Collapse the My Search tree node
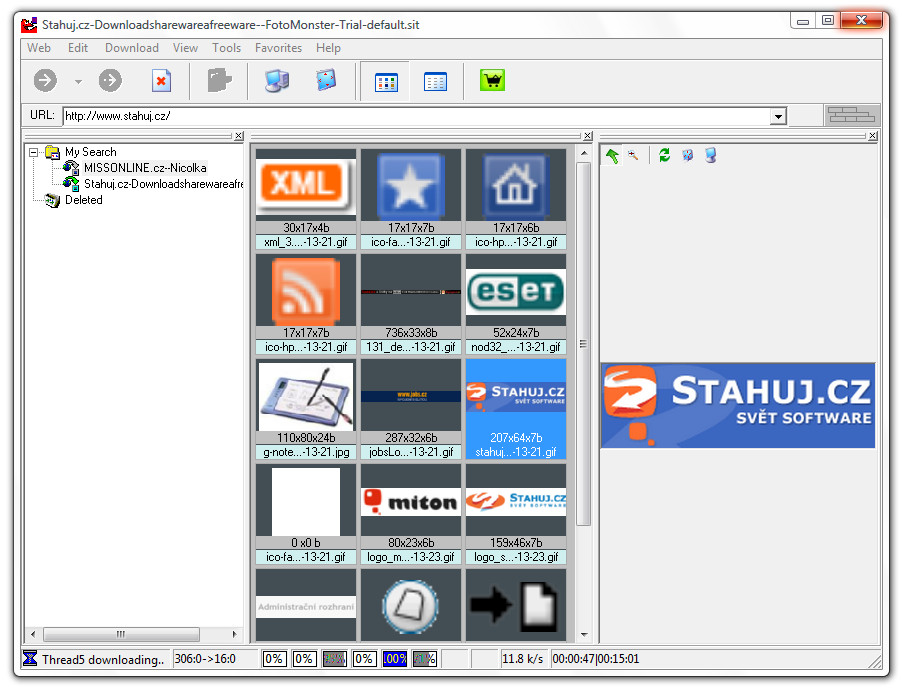 point(33,152)
